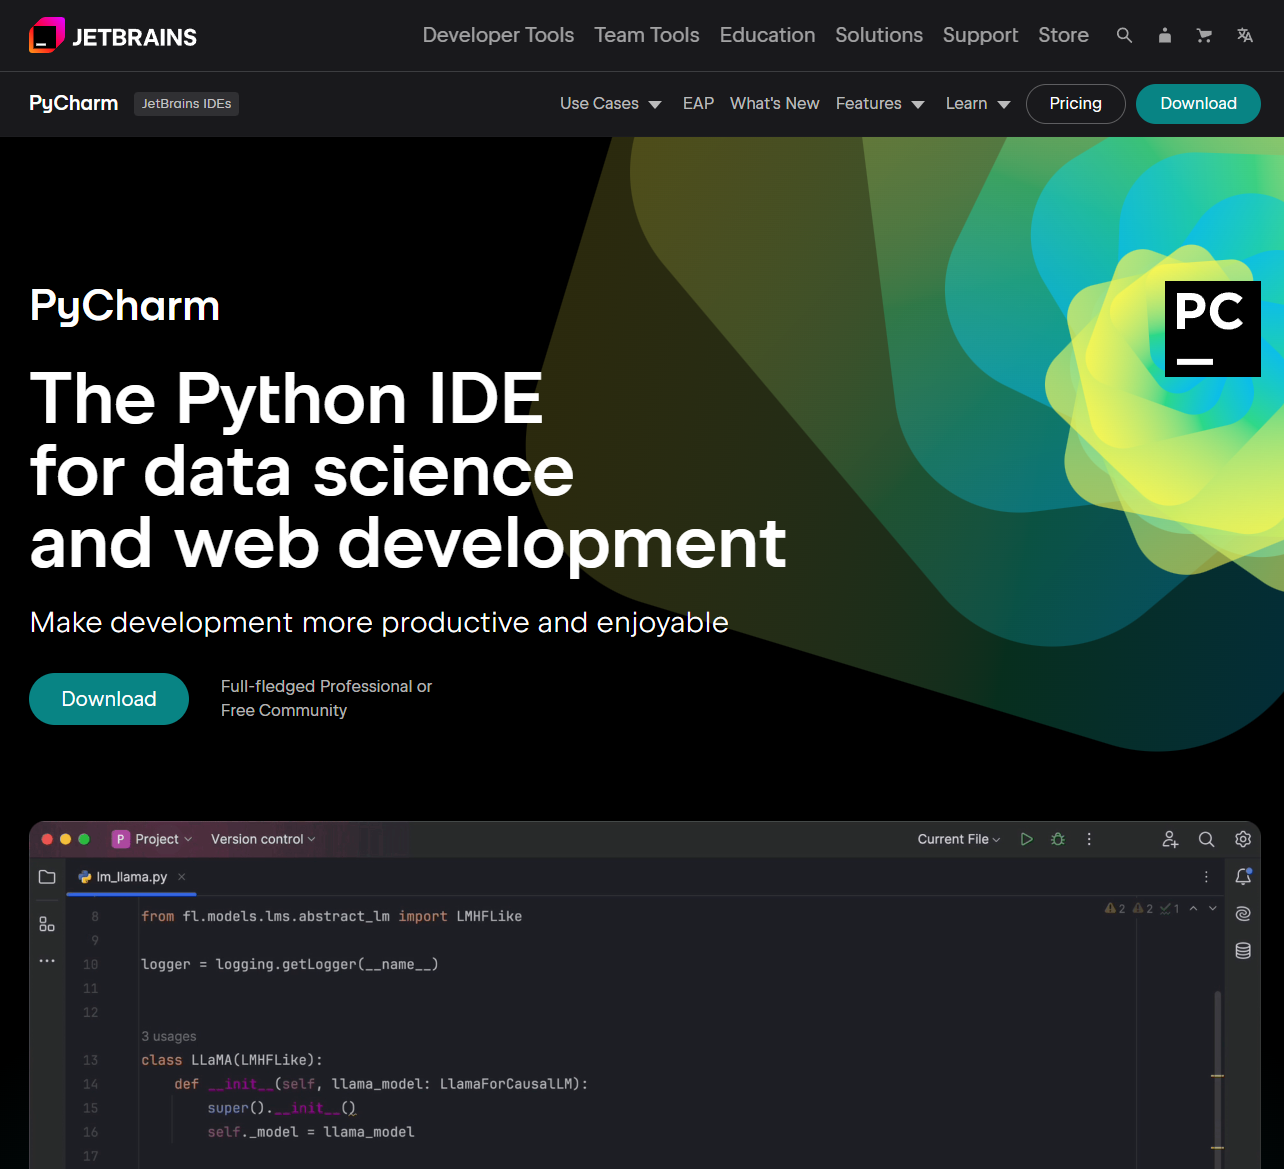Image resolution: width=1284 pixels, height=1169 pixels.
Task: Click the Notifications bell icon in the IDE
Action: point(1243,877)
